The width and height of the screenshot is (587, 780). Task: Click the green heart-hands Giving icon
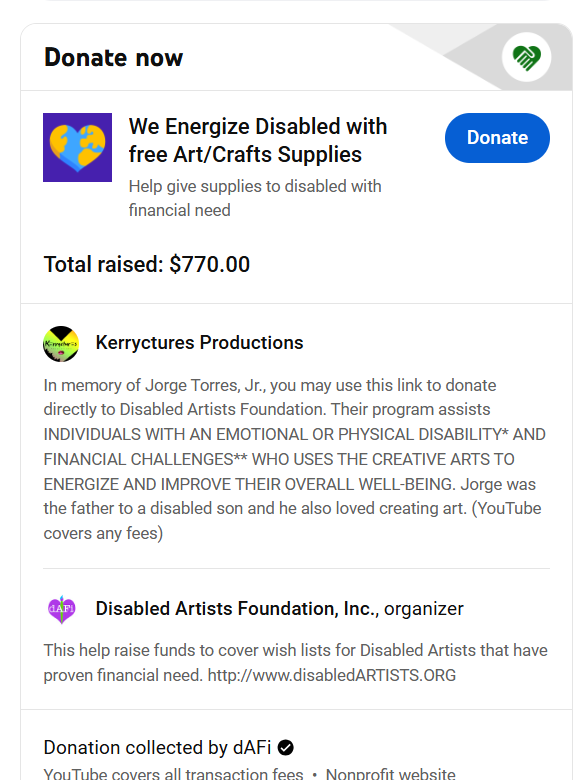(526, 58)
